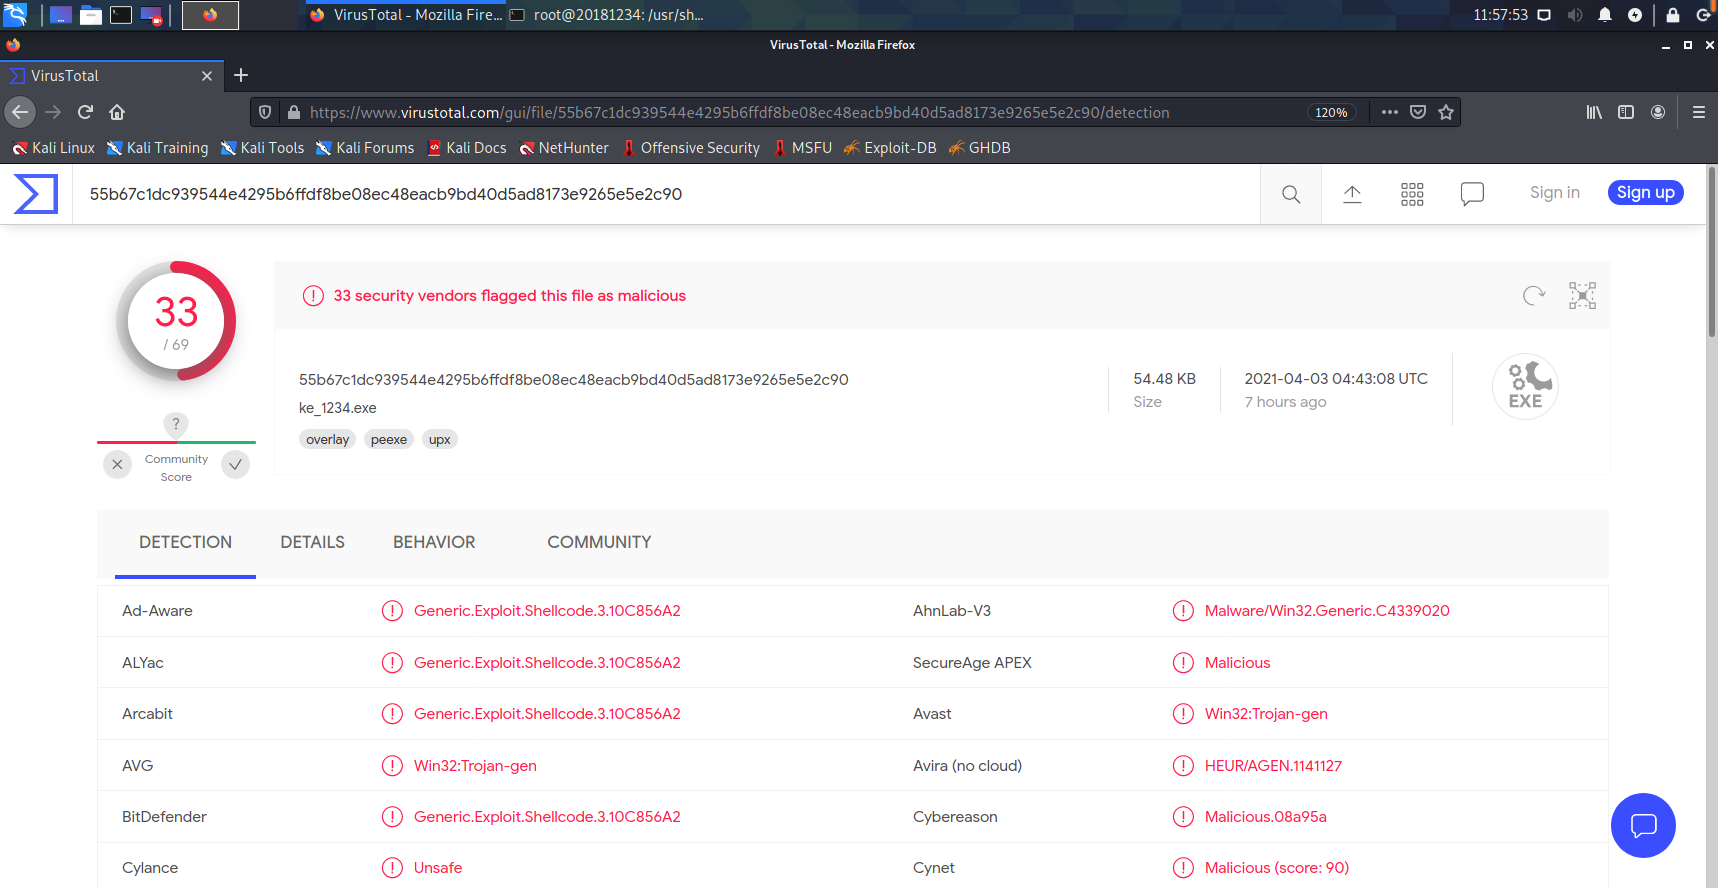This screenshot has height=888, width=1718.
Task: Open the page actions three-dot menu
Action: click(x=1390, y=112)
